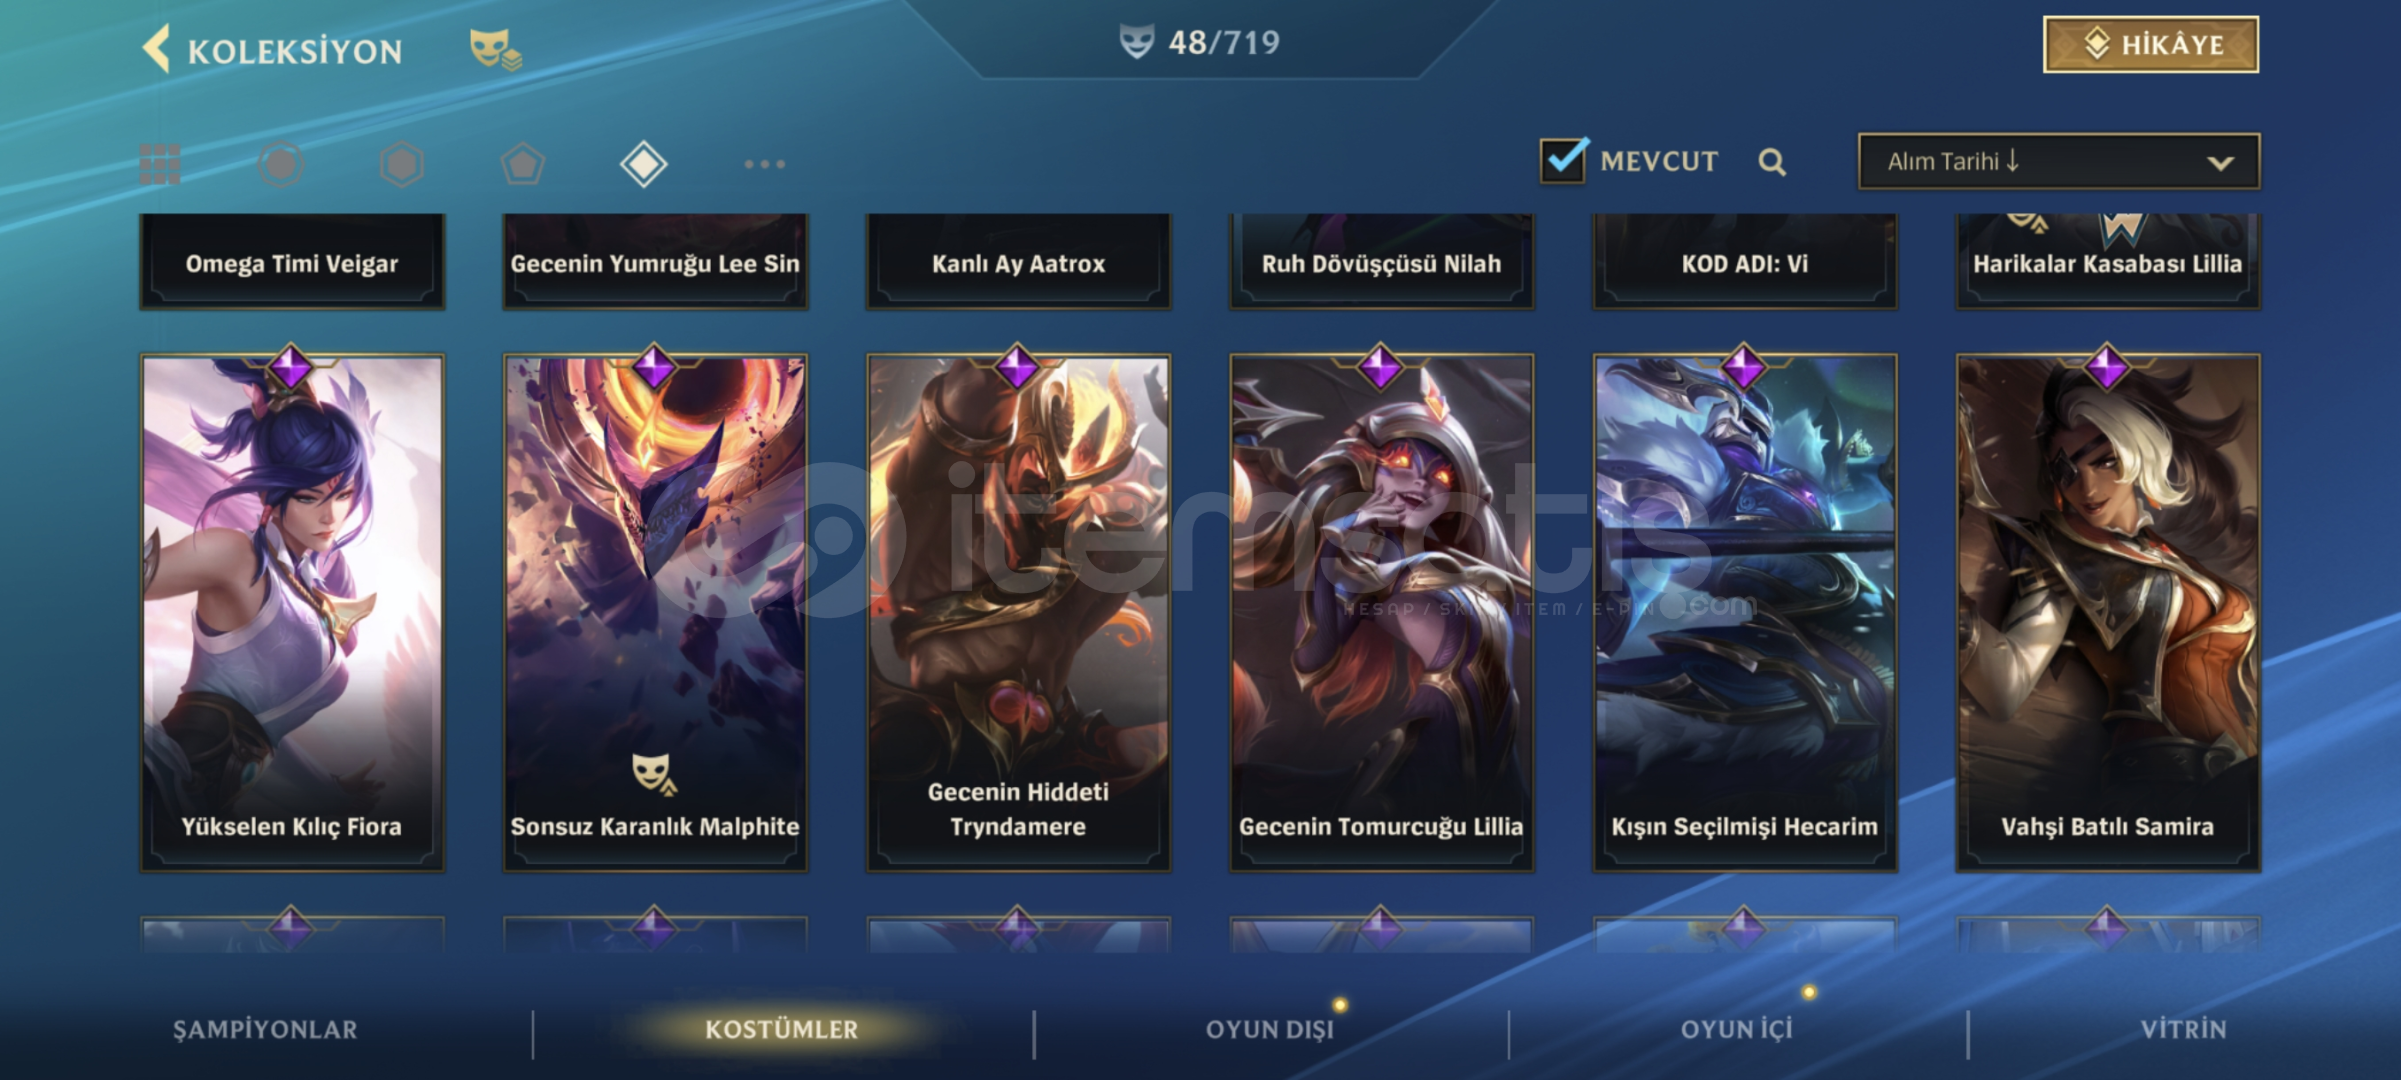
Task: Open the mask and coins skin shop icon
Action: 495,49
